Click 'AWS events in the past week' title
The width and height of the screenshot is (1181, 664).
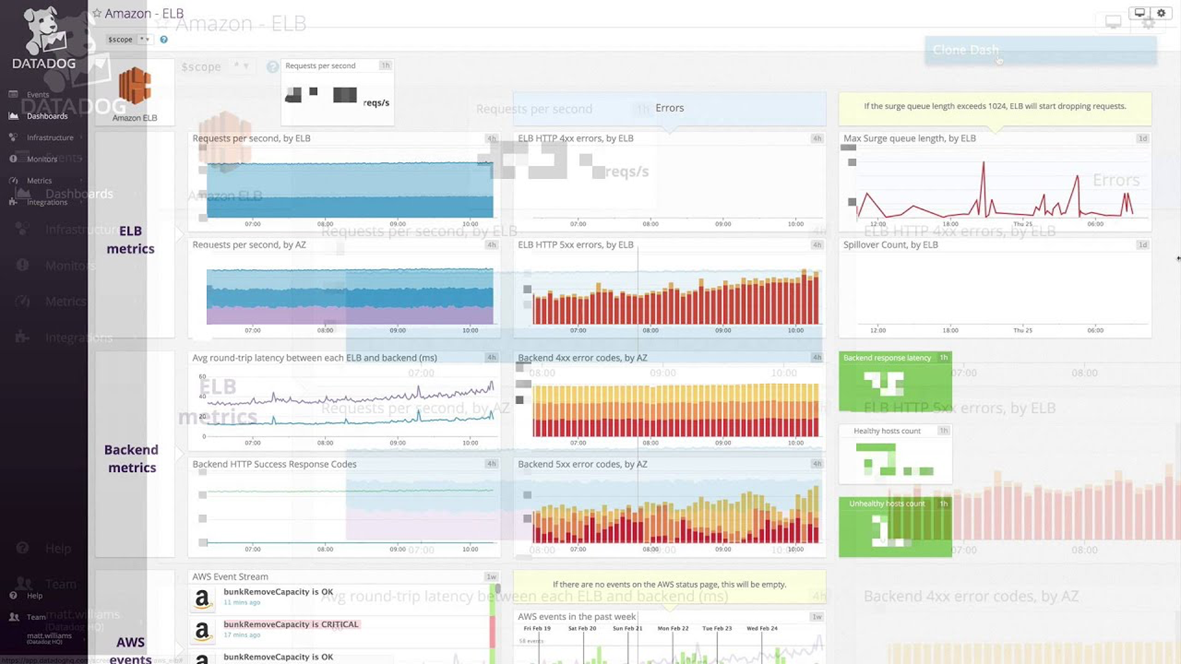(x=577, y=617)
